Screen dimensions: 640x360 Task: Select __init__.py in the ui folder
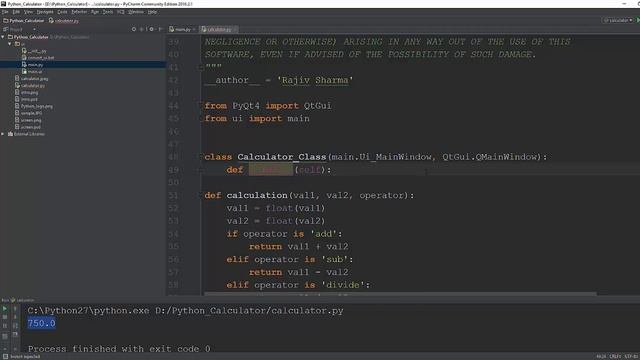34,51
